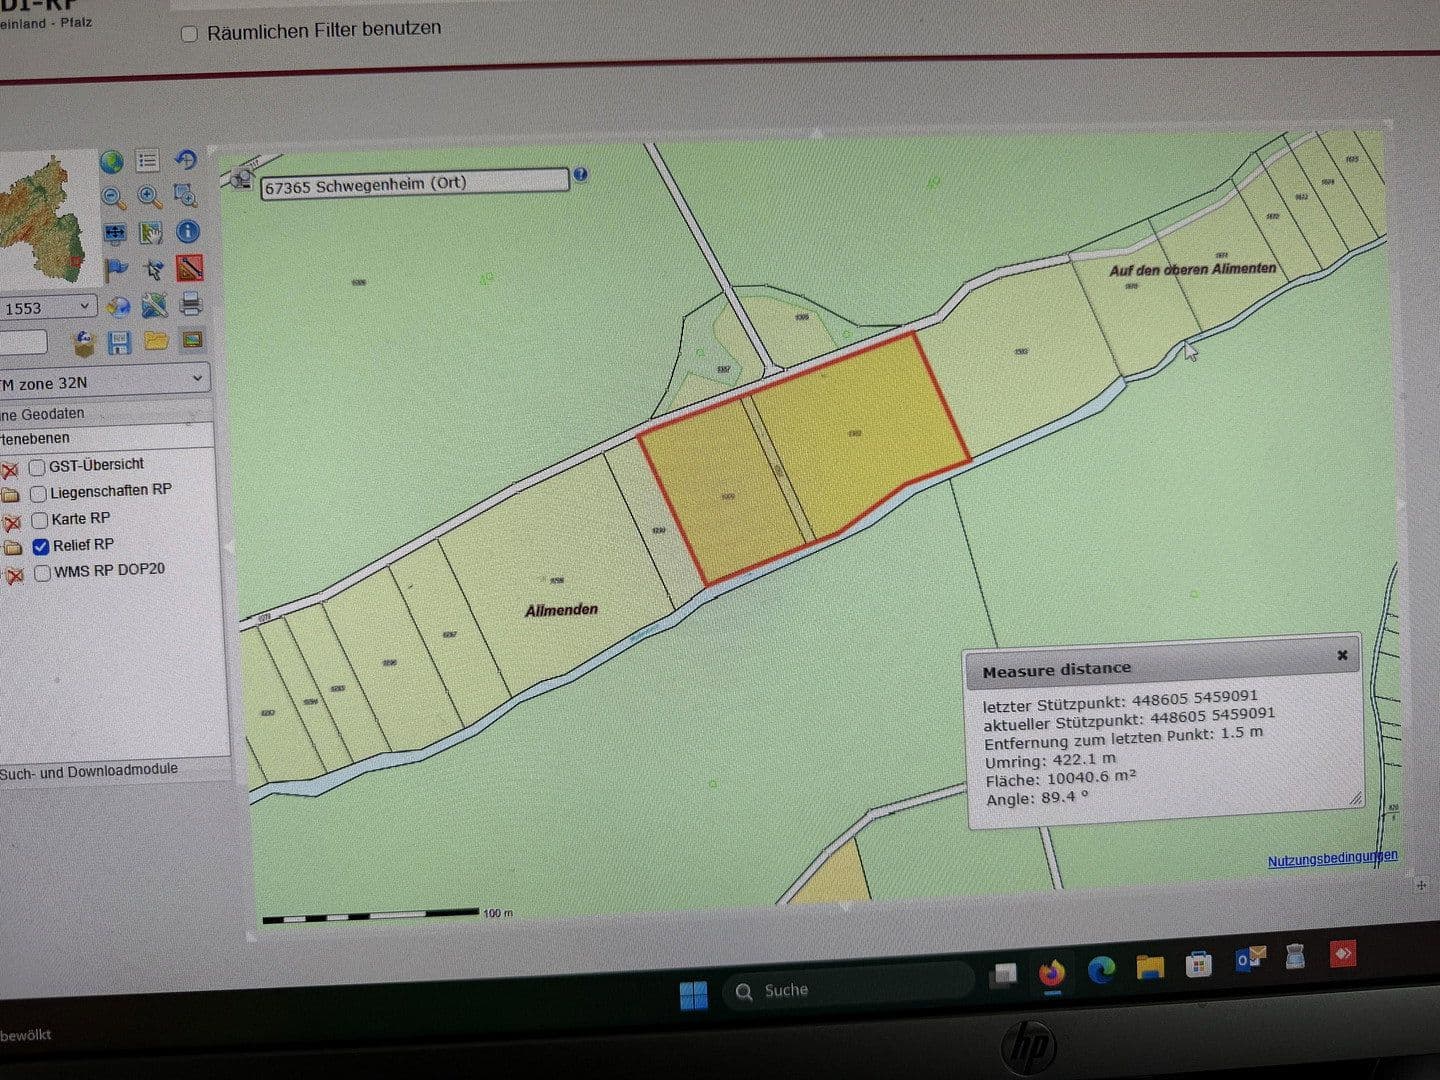Image resolution: width=1440 pixels, height=1080 pixels.
Task: Open the Kartenebenen panel header
Action: [x=106, y=437]
